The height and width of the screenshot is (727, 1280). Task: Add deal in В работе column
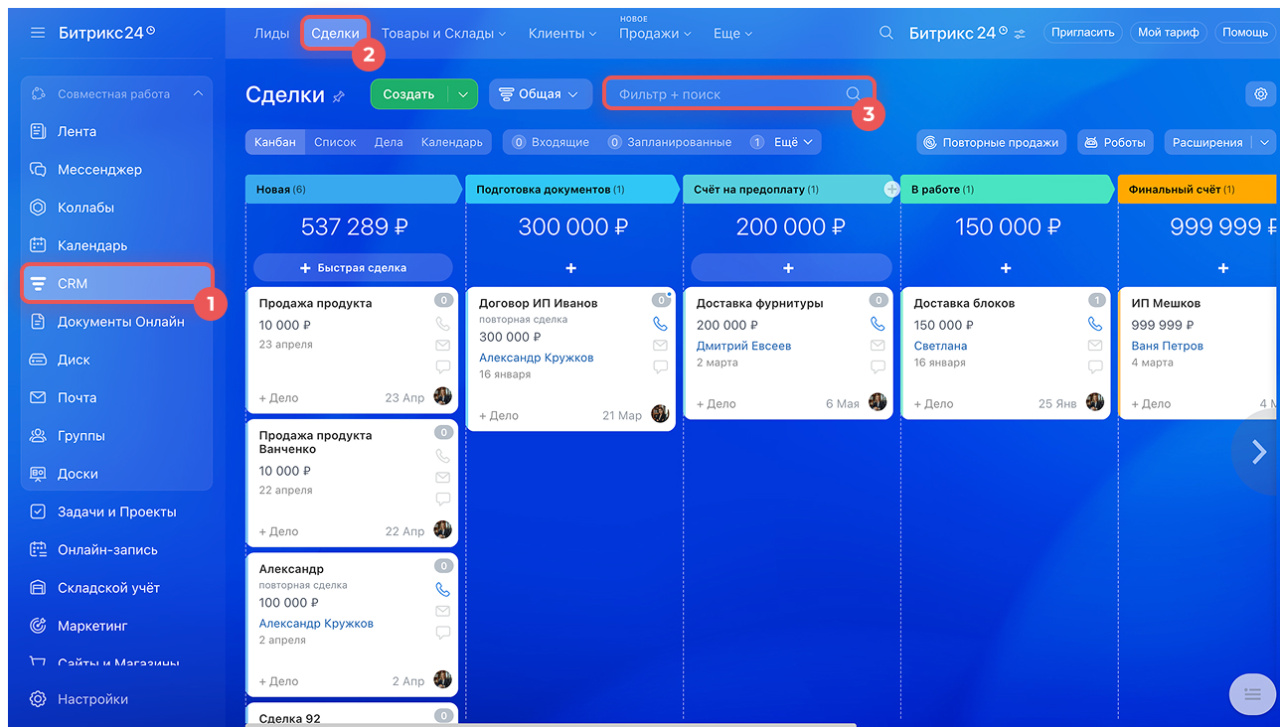click(1005, 268)
